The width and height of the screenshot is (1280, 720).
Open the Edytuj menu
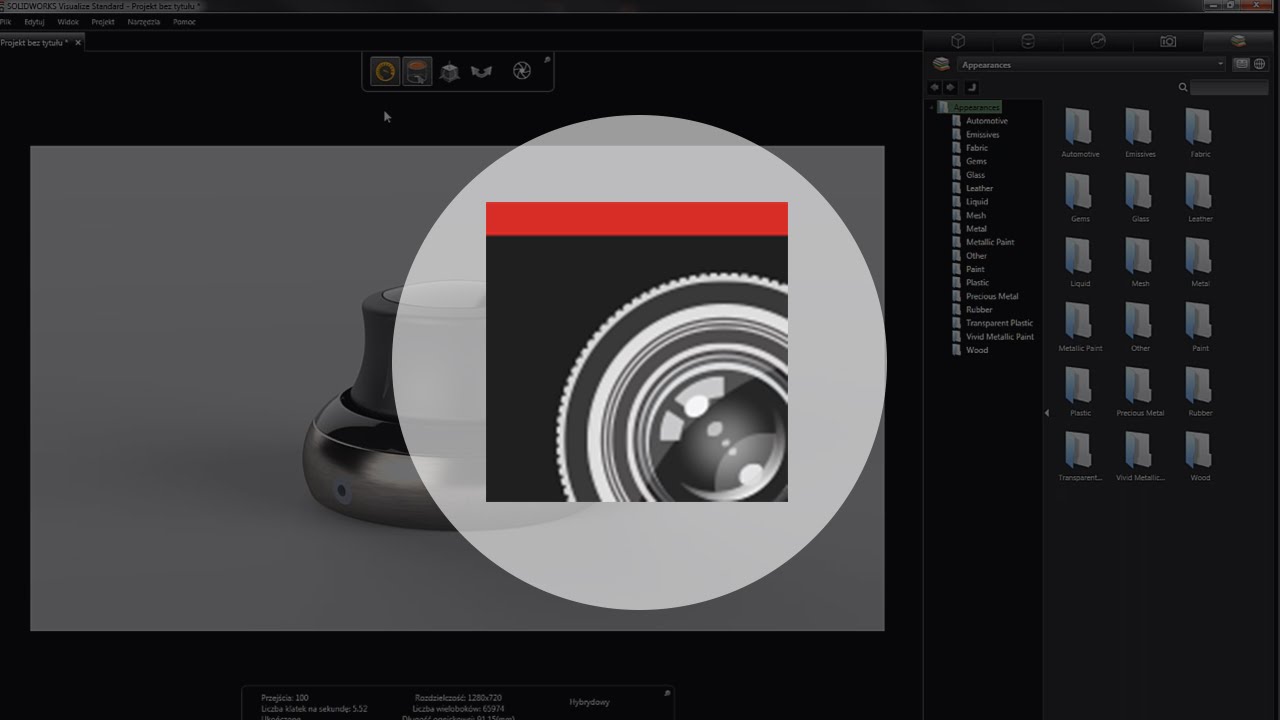[x=34, y=21]
